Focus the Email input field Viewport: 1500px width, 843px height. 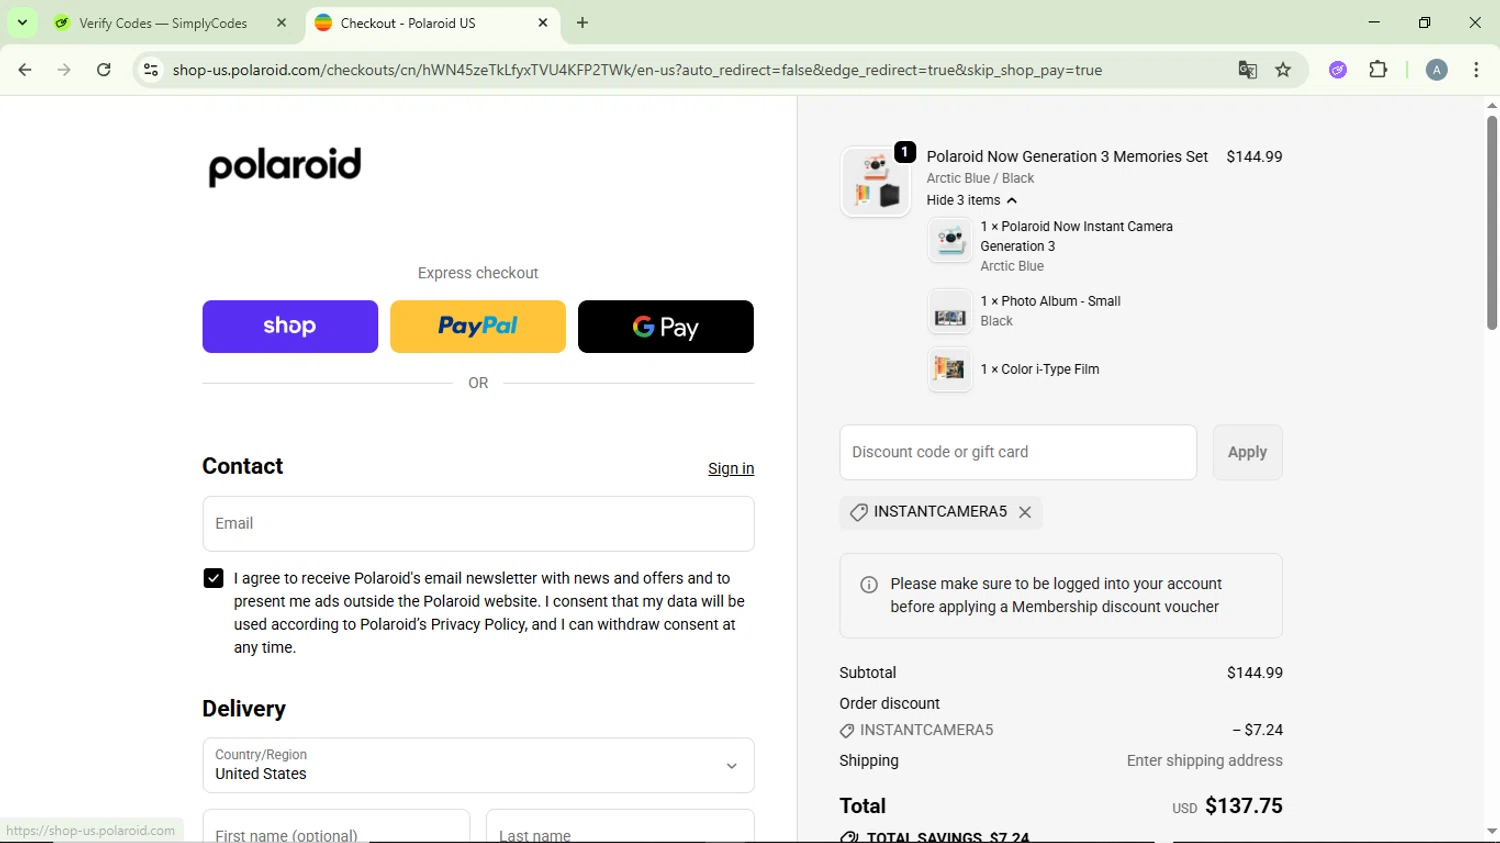(478, 524)
